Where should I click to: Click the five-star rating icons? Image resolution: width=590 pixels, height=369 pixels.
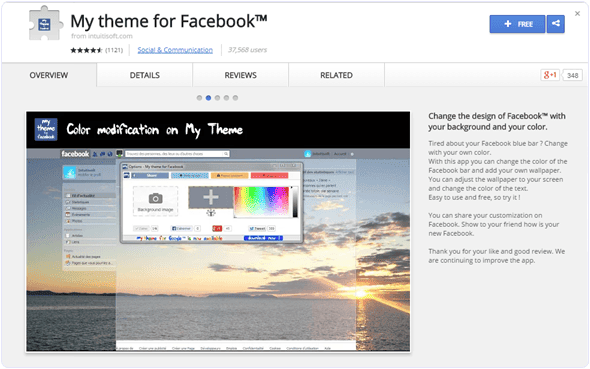click(x=86, y=50)
